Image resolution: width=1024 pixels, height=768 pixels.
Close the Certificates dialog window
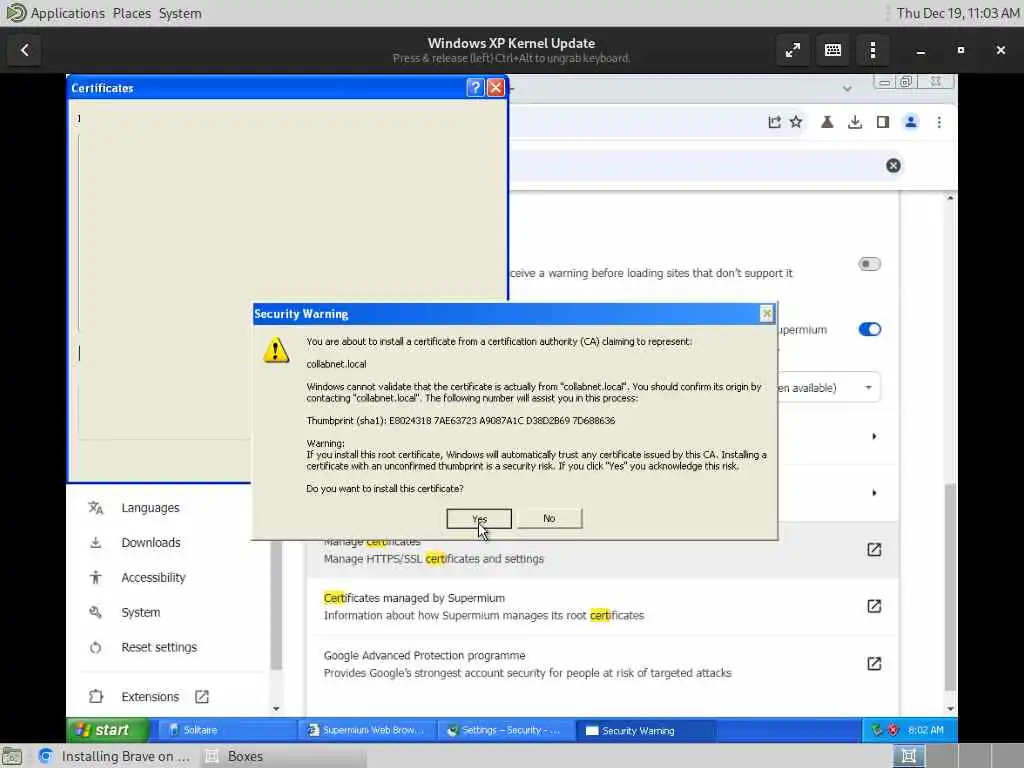[496, 88]
